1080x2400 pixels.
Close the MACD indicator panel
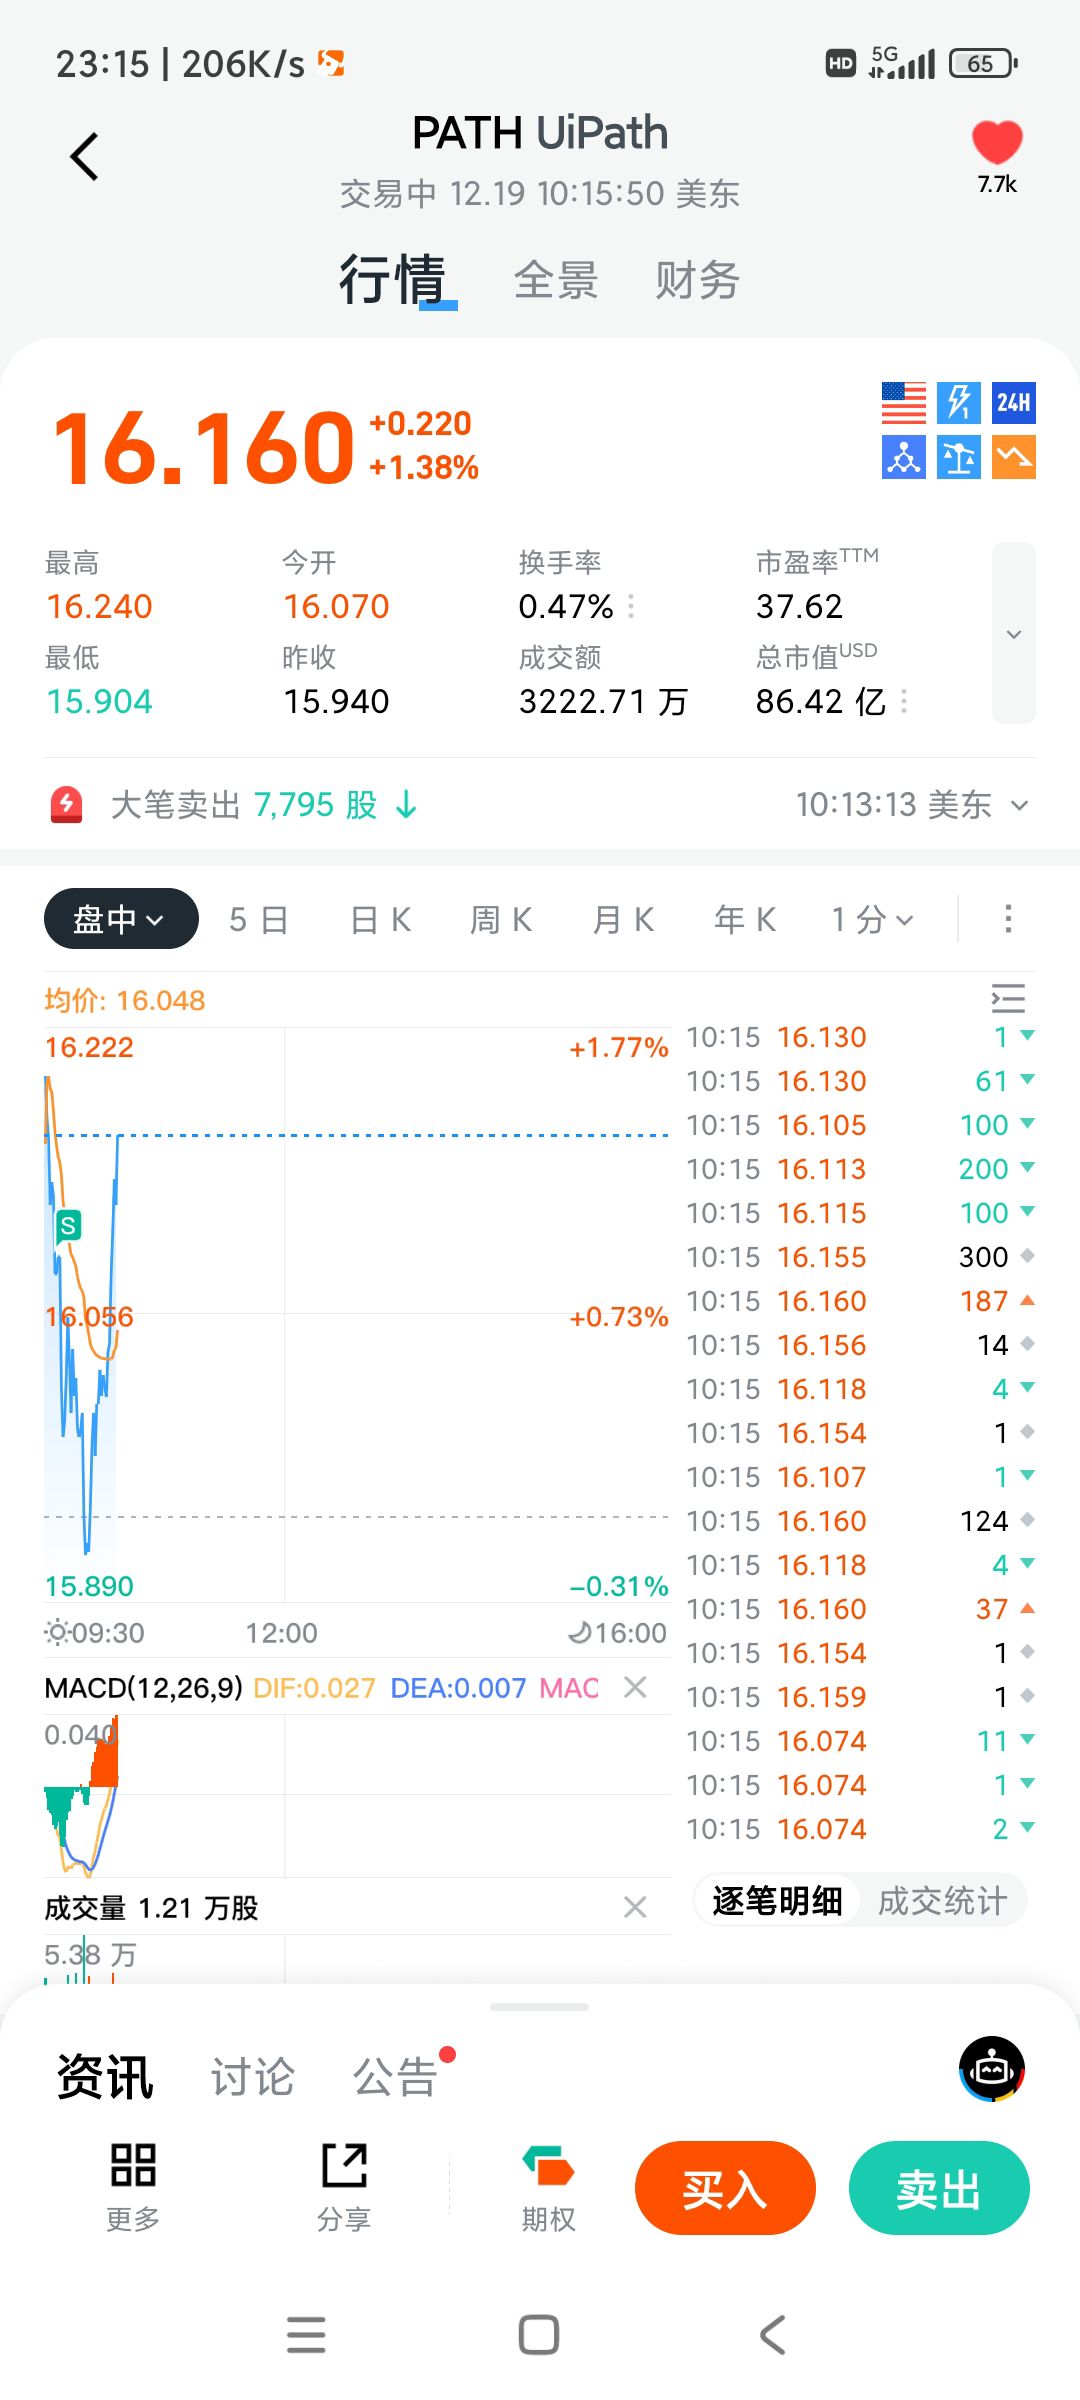[x=635, y=1687]
